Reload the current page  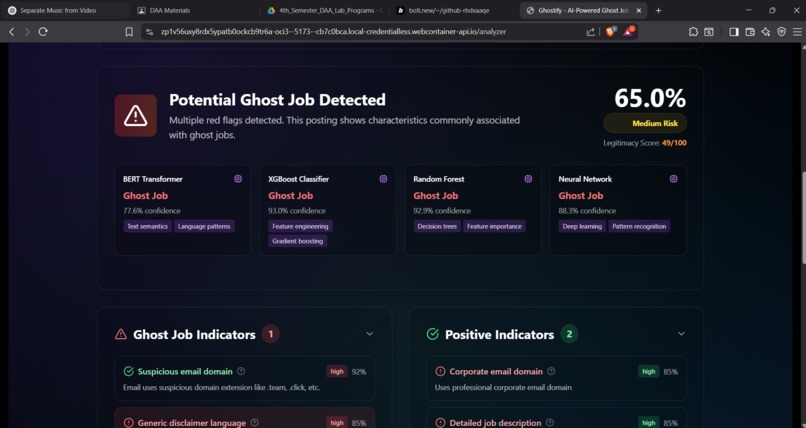coord(43,32)
